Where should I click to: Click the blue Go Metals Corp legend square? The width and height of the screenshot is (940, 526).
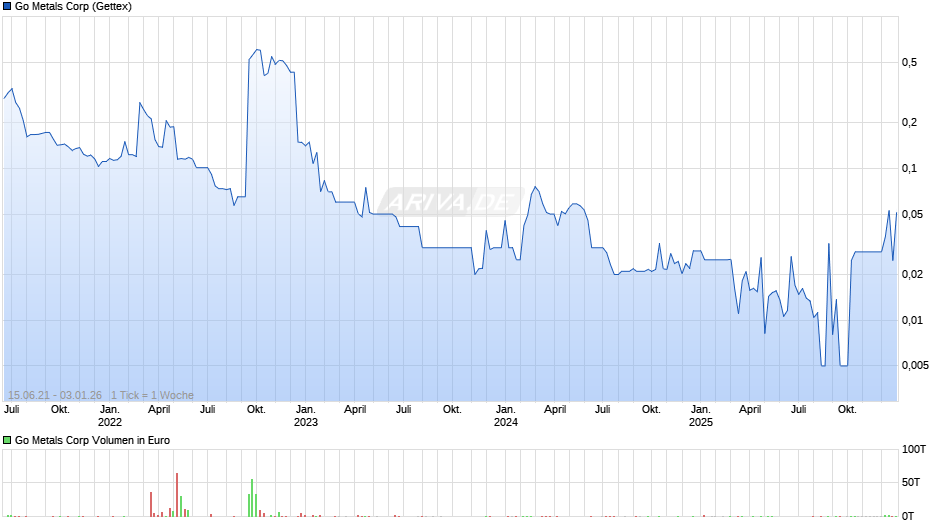[7, 7]
